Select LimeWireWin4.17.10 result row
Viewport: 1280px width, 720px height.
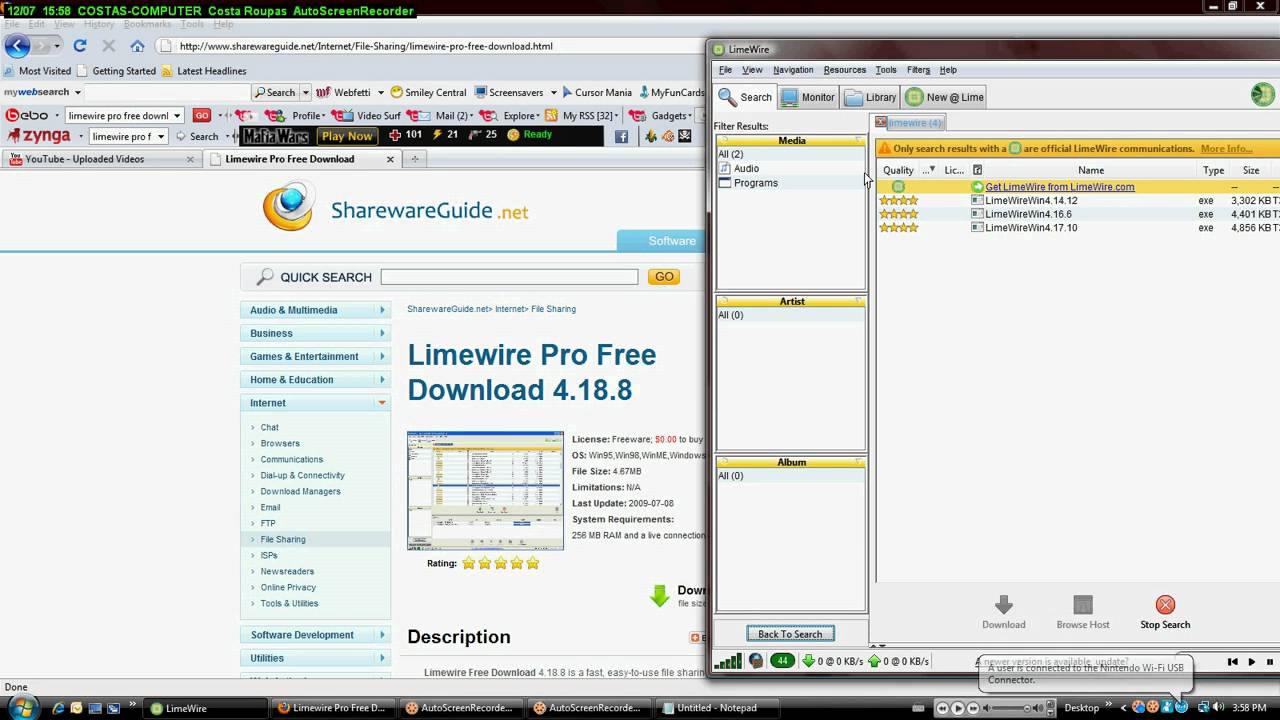tap(1078, 228)
